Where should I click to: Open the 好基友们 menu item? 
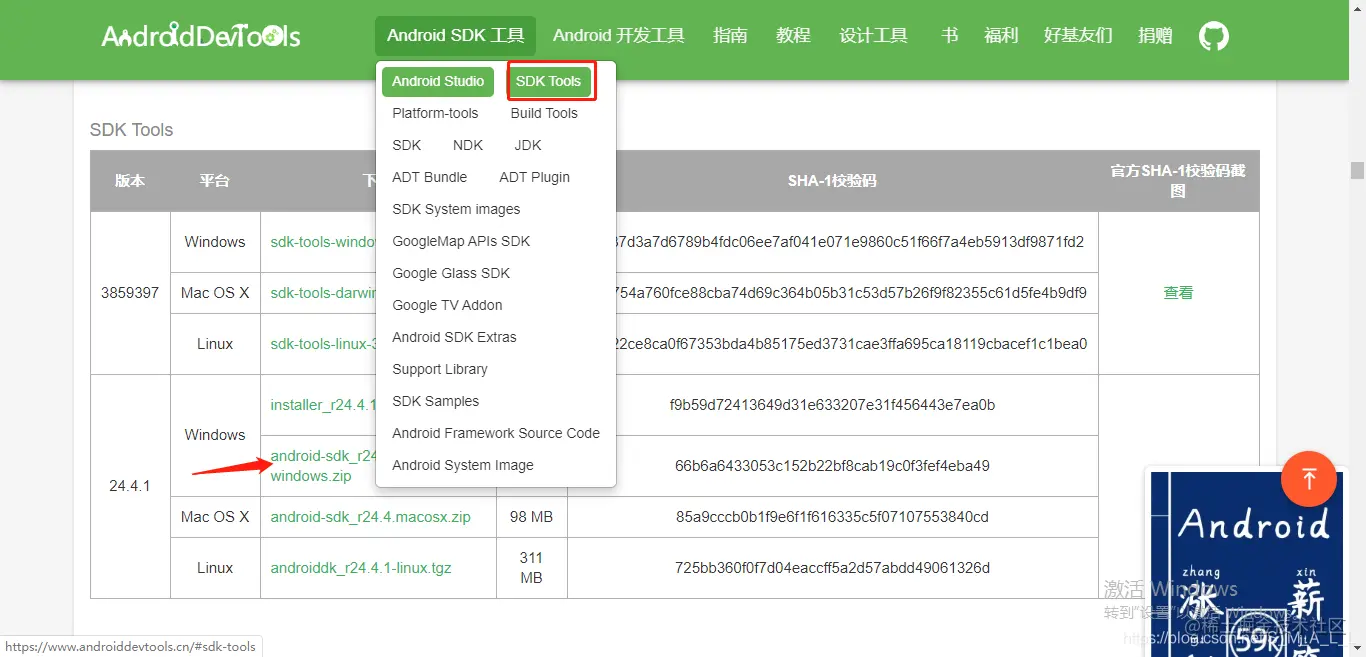point(1078,36)
